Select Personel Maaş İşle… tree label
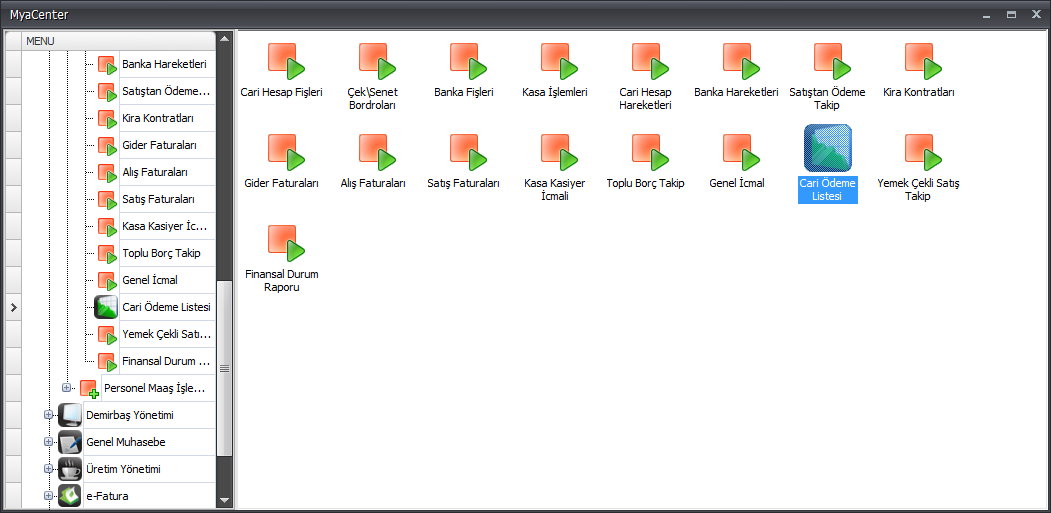Image resolution: width=1051 pixels, height=513 pixels. click(x=155, y=388)
